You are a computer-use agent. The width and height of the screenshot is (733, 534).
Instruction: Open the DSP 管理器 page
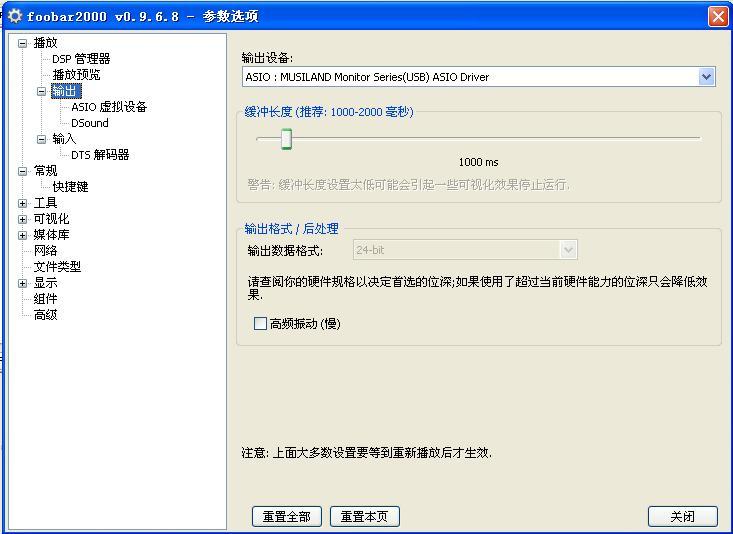click(81, 59)
